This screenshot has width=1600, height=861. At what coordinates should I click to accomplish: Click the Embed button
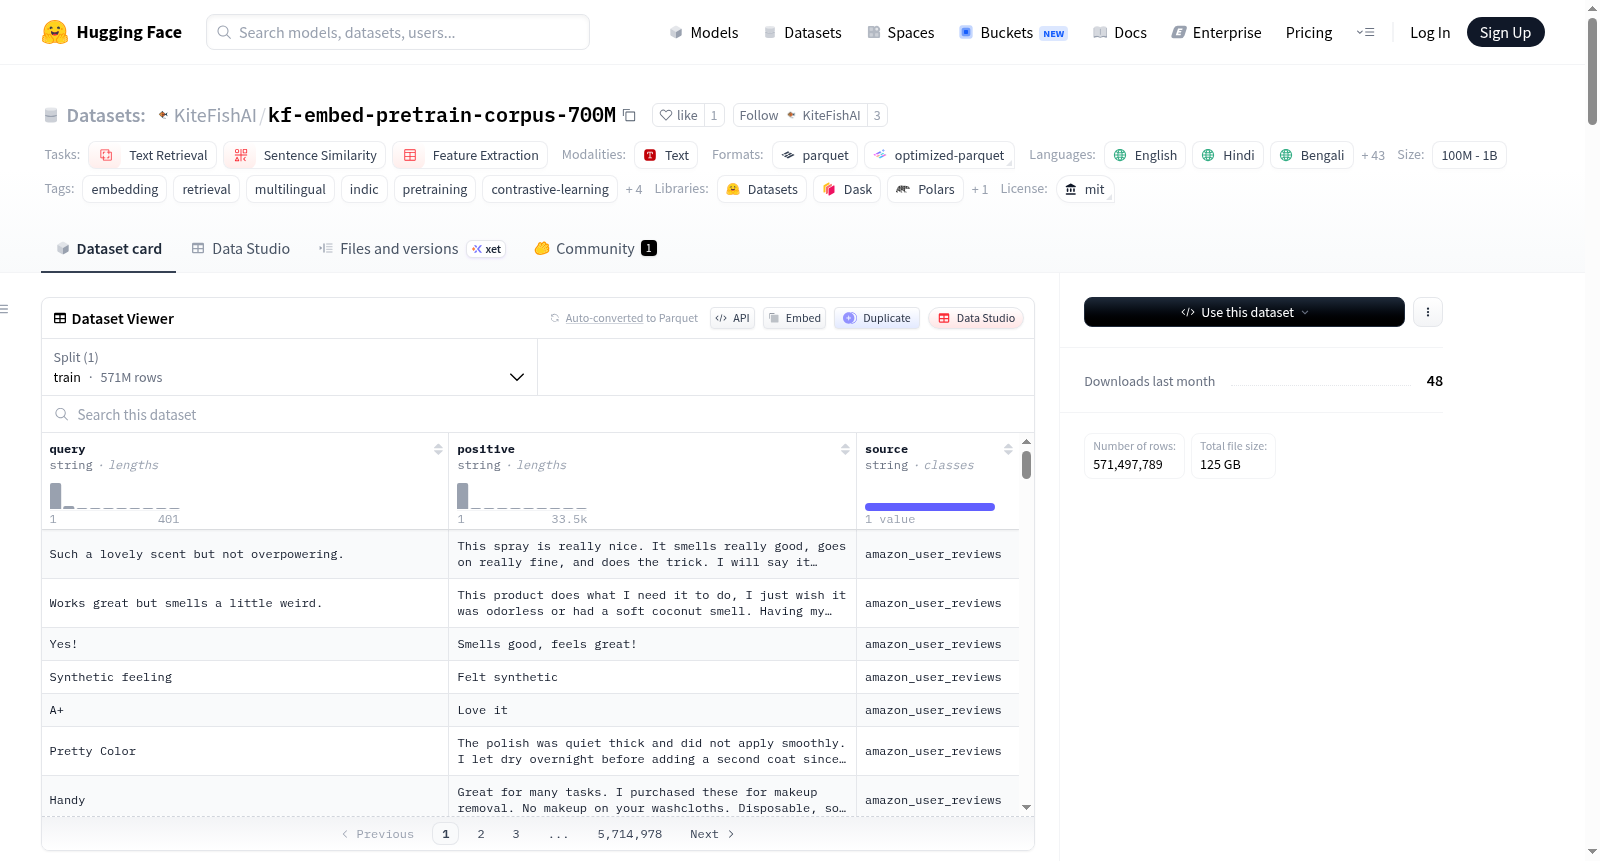click(x=794, y=318)
